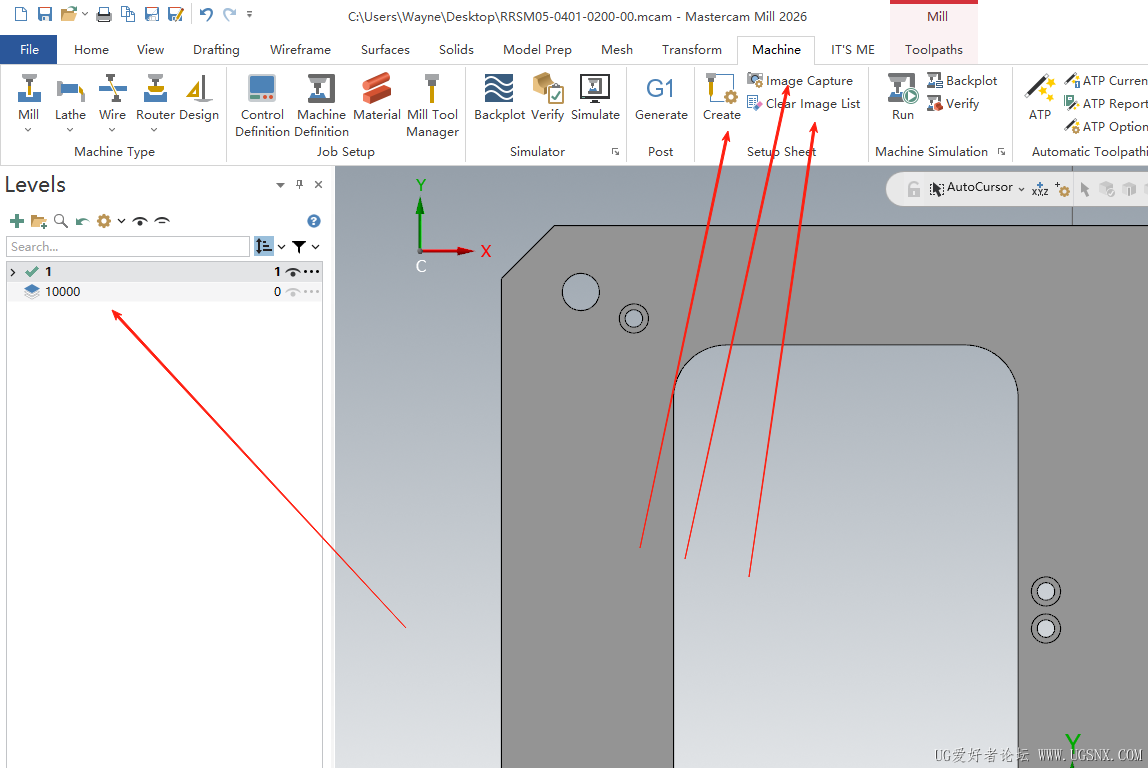Expand level 1 tree row
The image size is (1148, 768).
12,272
